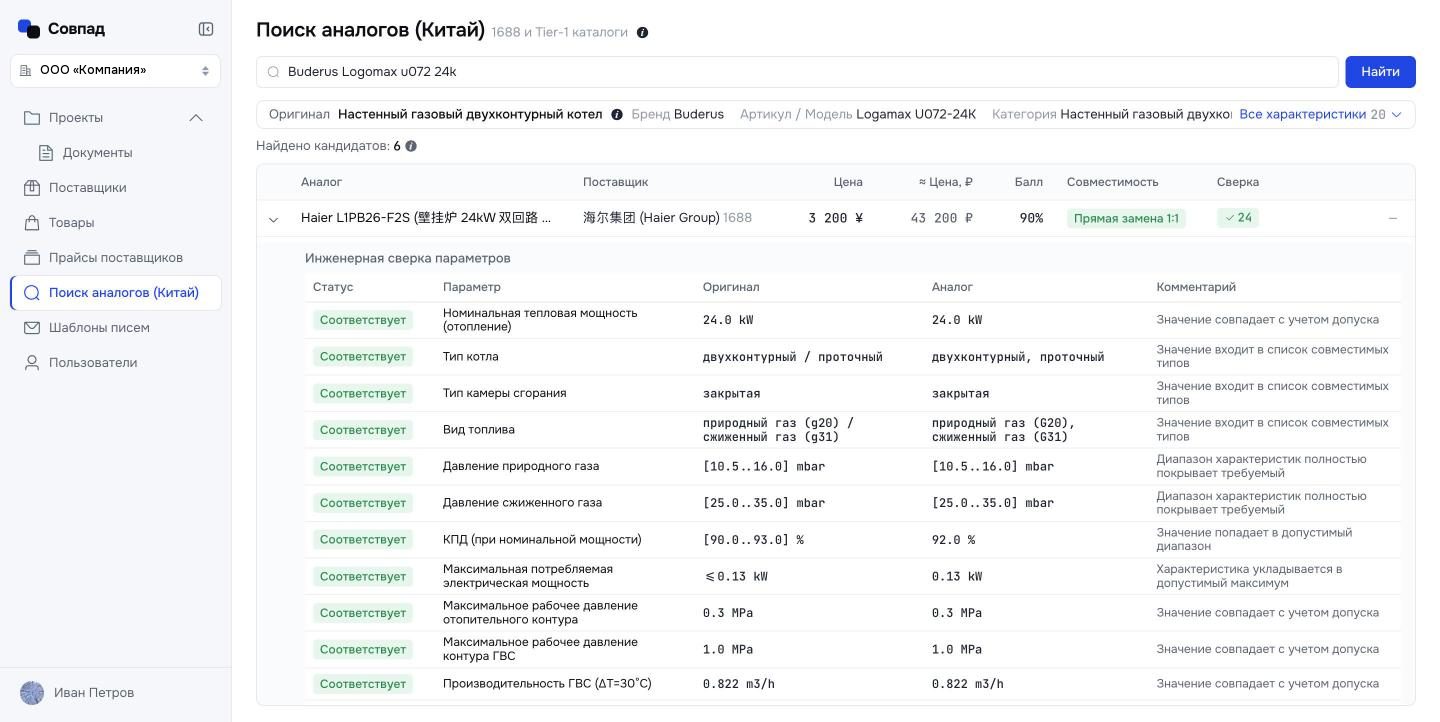
Task: Click analog value 92.0 %
Action: point(953,540)
